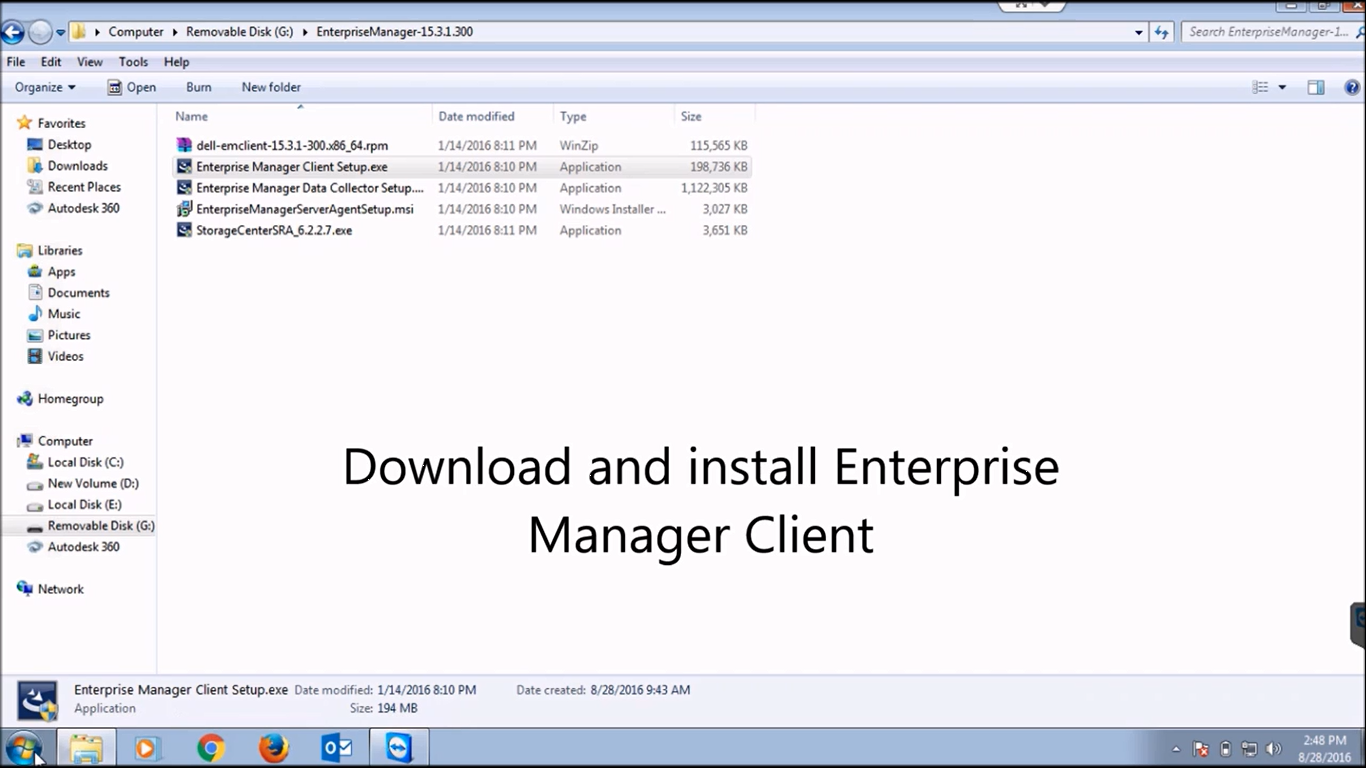Click the Windows Explorer taskbar icon
The image size is (1366, 768).
[86, 748]
